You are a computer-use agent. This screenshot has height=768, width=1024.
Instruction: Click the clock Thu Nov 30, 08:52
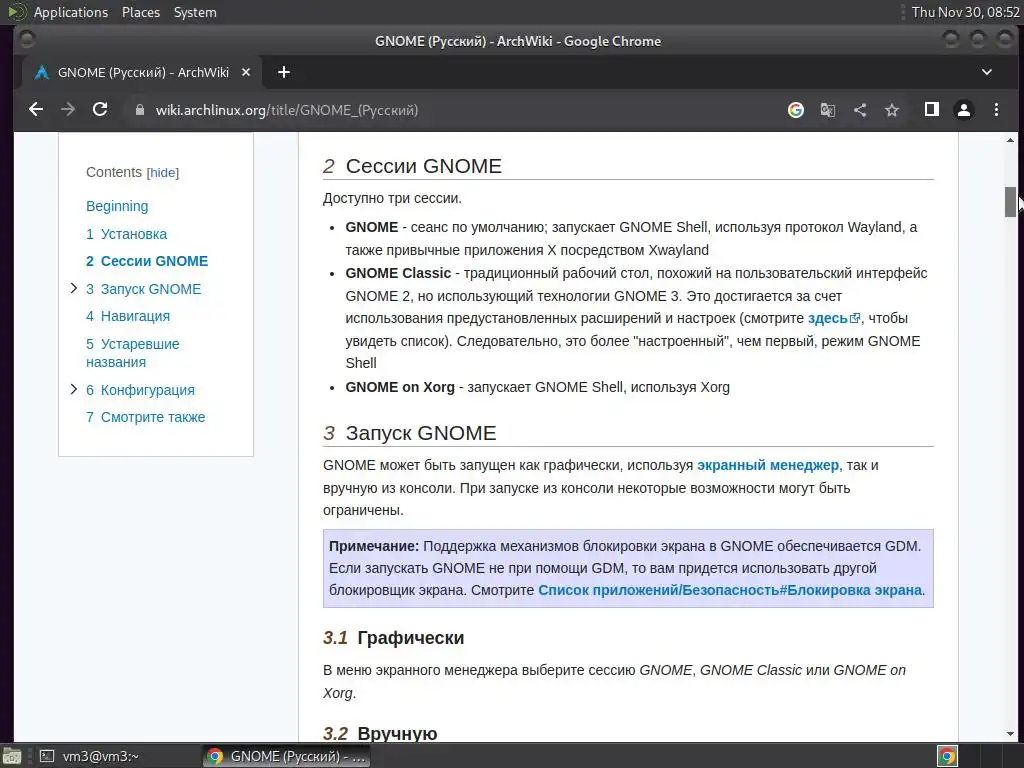965,12
